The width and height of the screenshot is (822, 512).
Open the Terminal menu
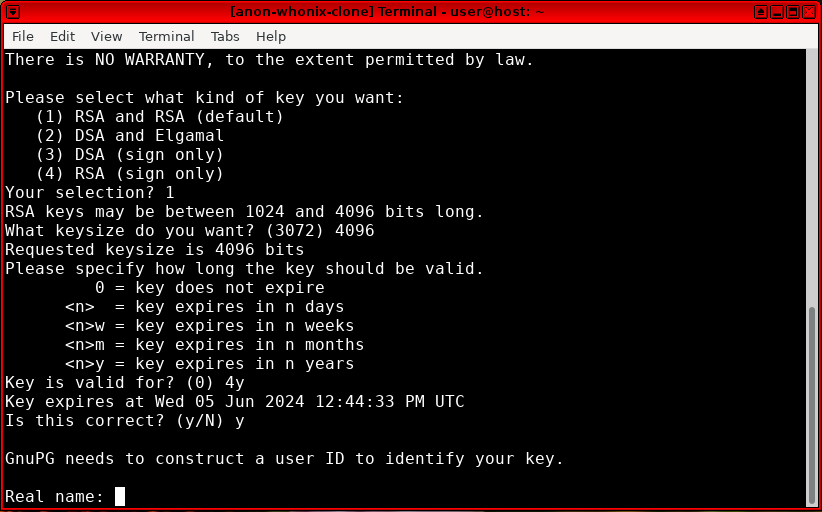pos(167,36)
